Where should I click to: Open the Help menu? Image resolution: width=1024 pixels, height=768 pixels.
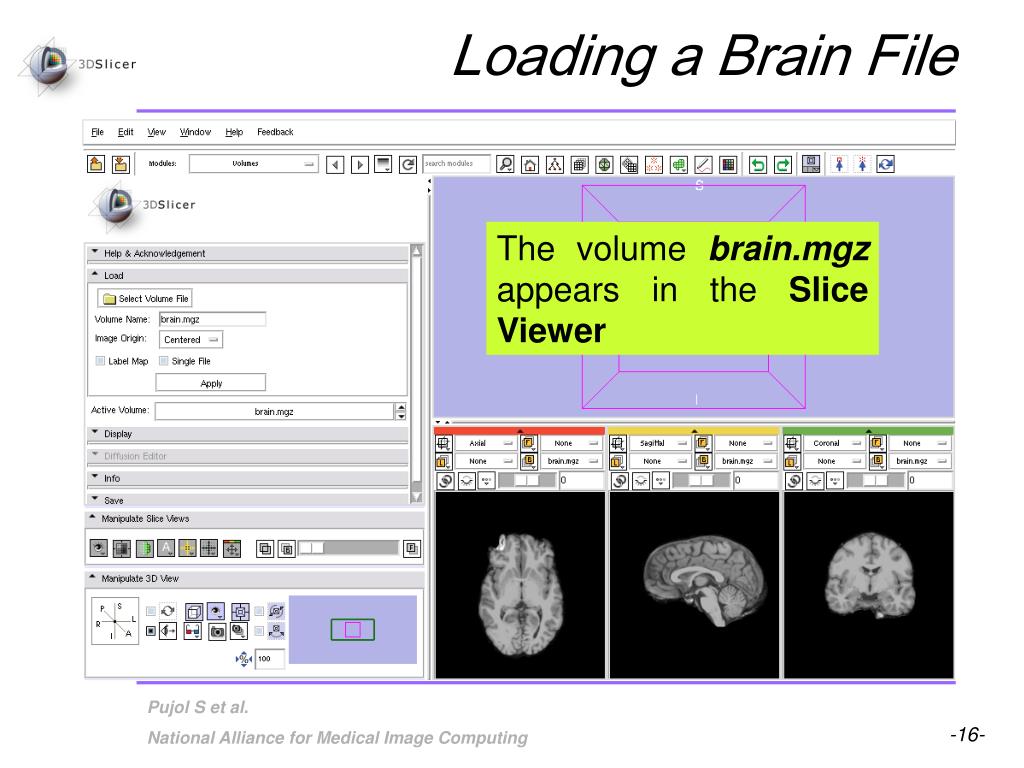click(234, 132)
